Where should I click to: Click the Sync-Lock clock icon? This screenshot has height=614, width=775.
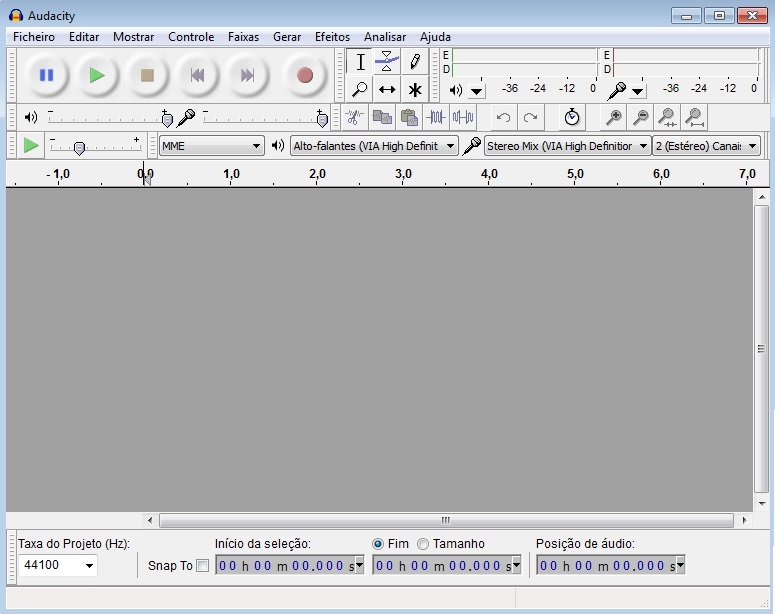(571, 117)
